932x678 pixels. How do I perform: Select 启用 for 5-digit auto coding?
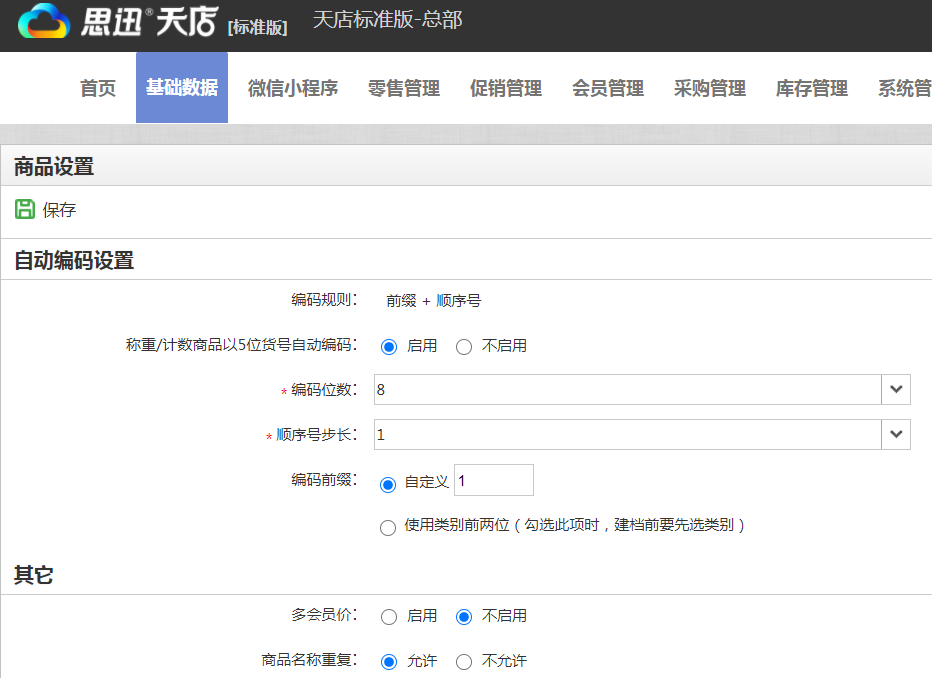pyautogui.click(x=387, y=346)
